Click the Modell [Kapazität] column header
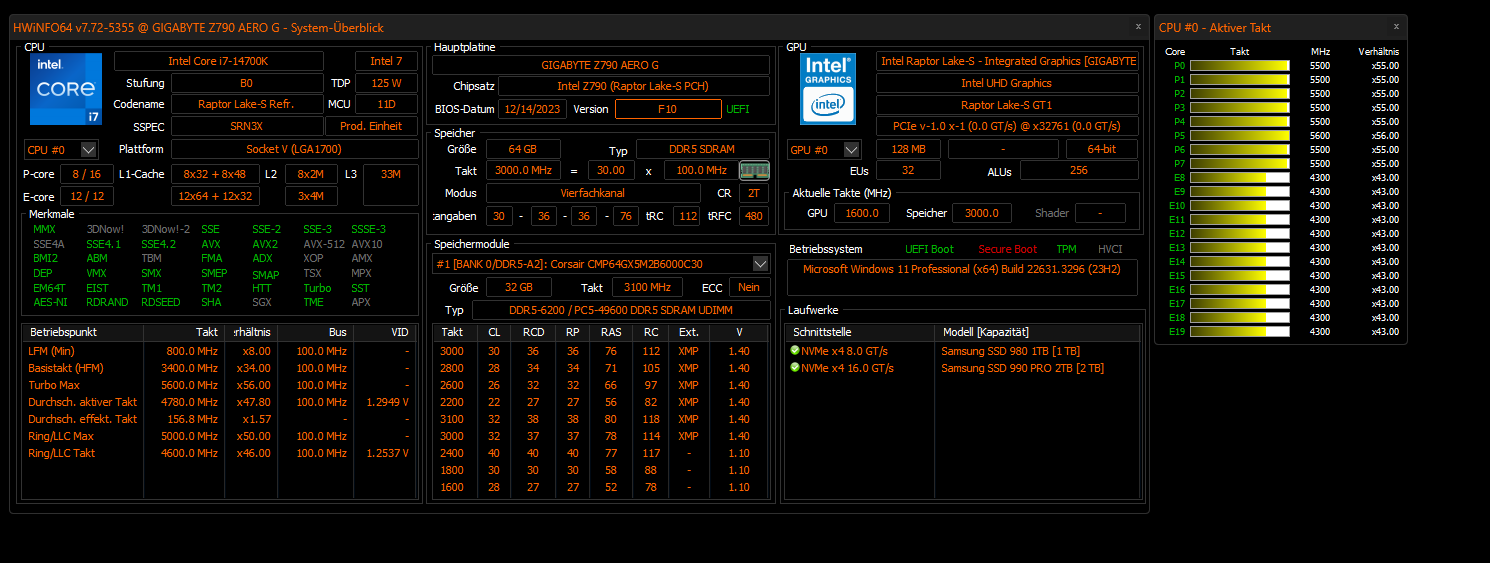Screen dimensions: 1490x563 pos(1037,332)
